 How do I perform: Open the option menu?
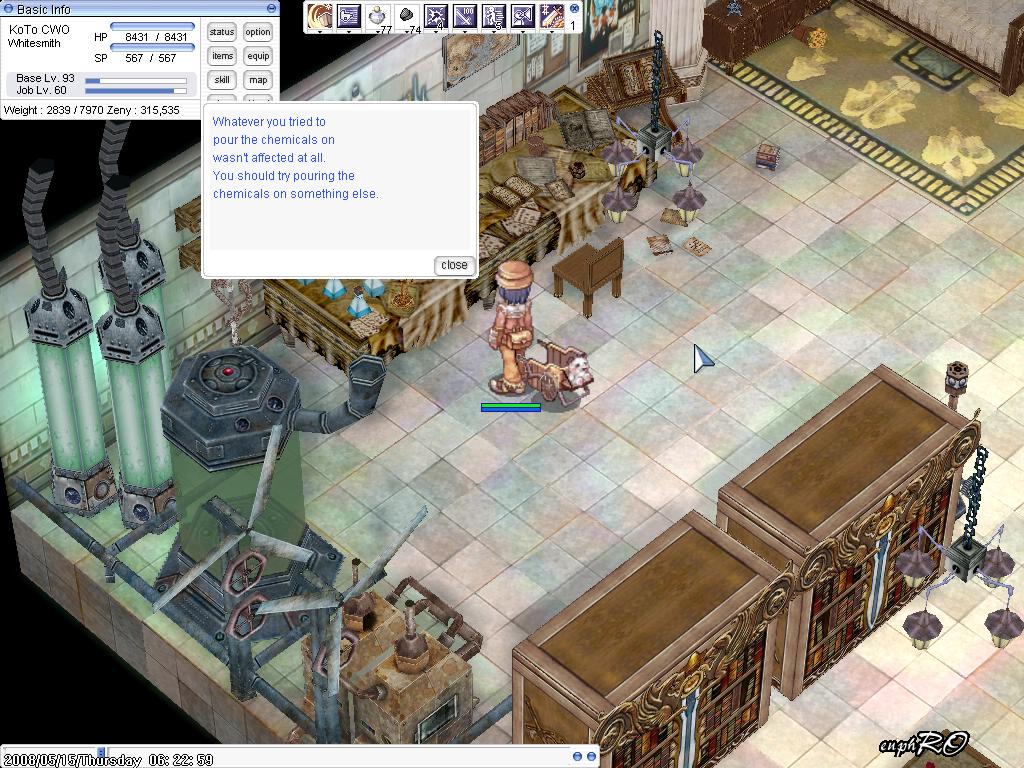pos(258,32)
